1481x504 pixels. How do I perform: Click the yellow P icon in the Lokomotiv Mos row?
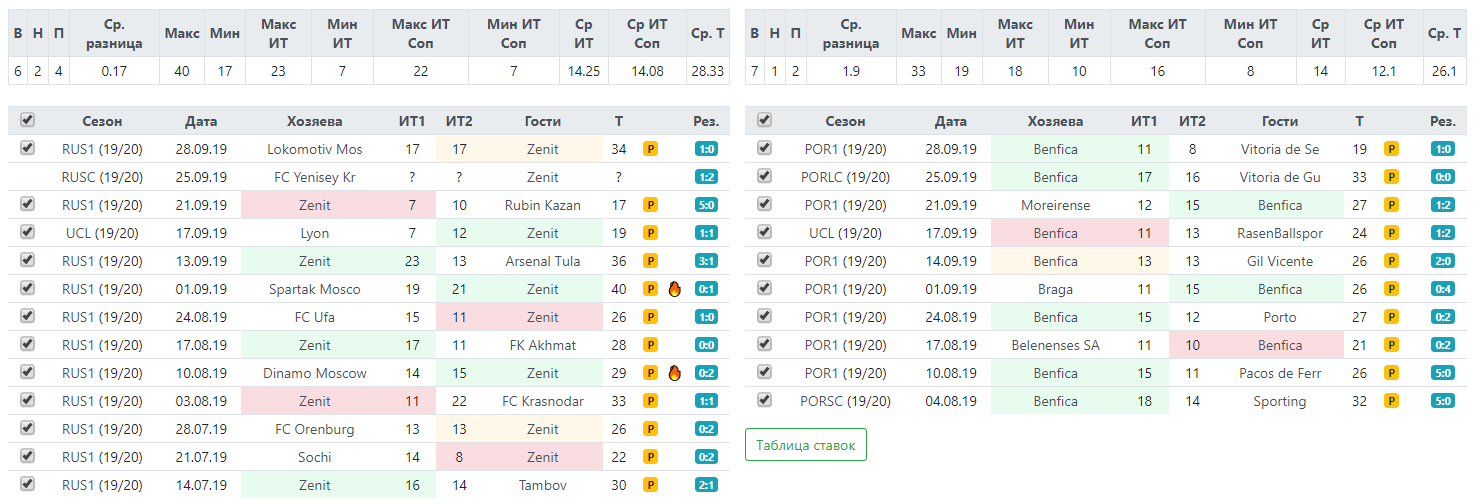650,149
